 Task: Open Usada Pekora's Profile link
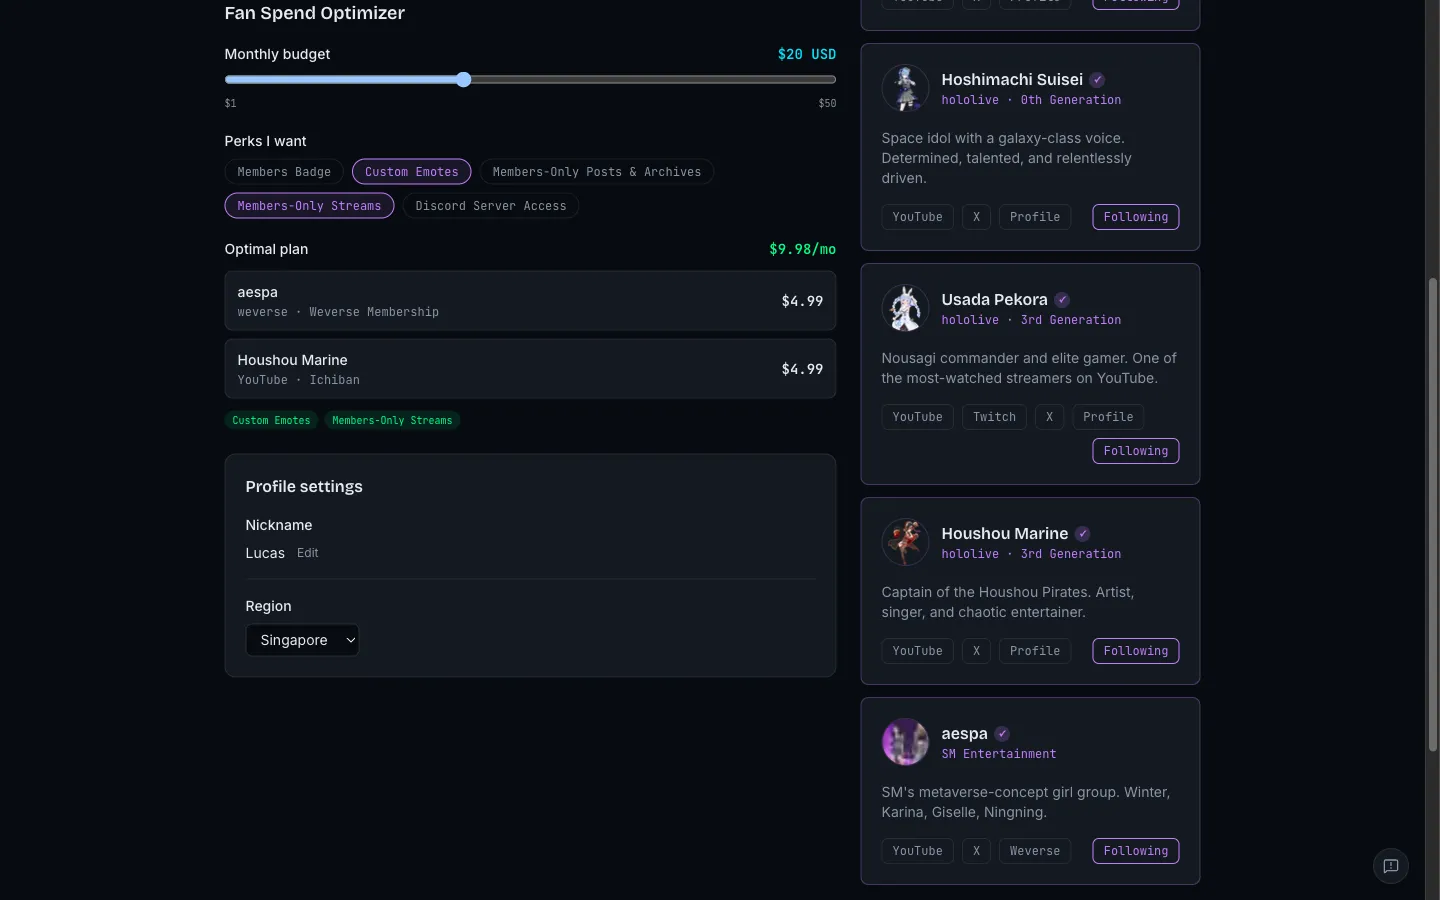[x=1108, y=417]
